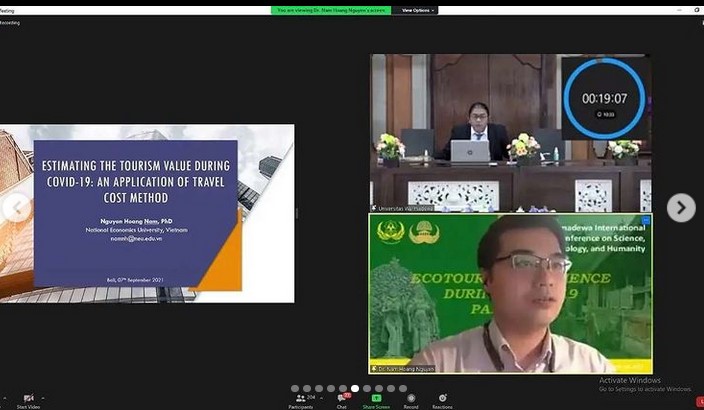Go to the tenth page dot
This screenshot has width=704, height=410.
[x=403, y=388]
